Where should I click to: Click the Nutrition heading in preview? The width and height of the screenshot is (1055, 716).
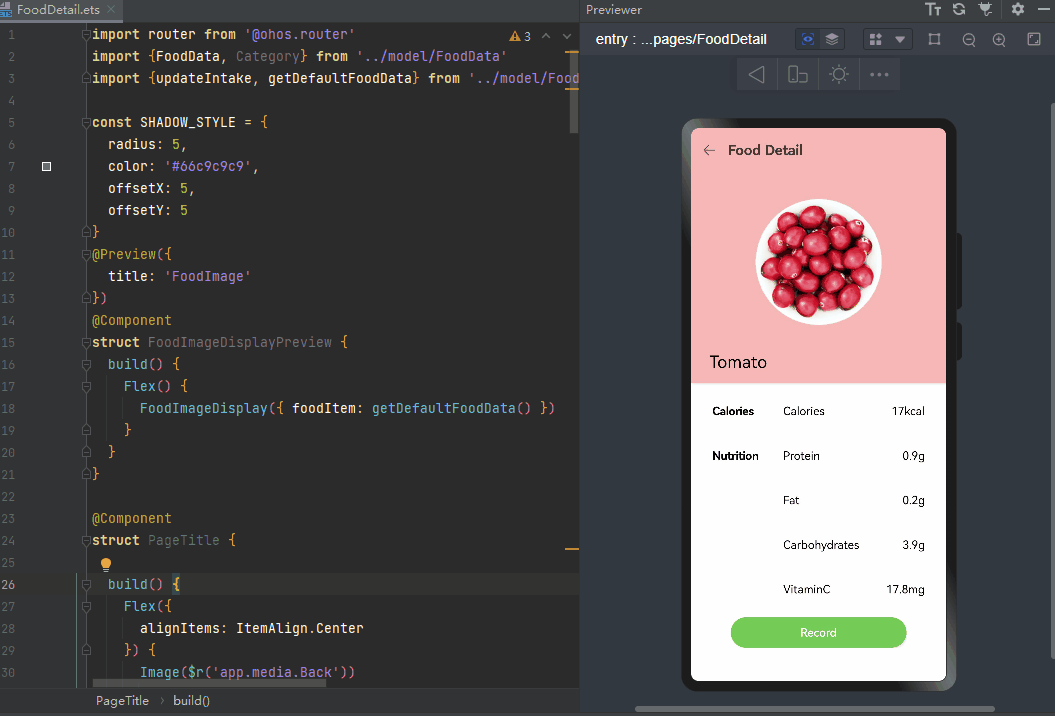point(735,456)
